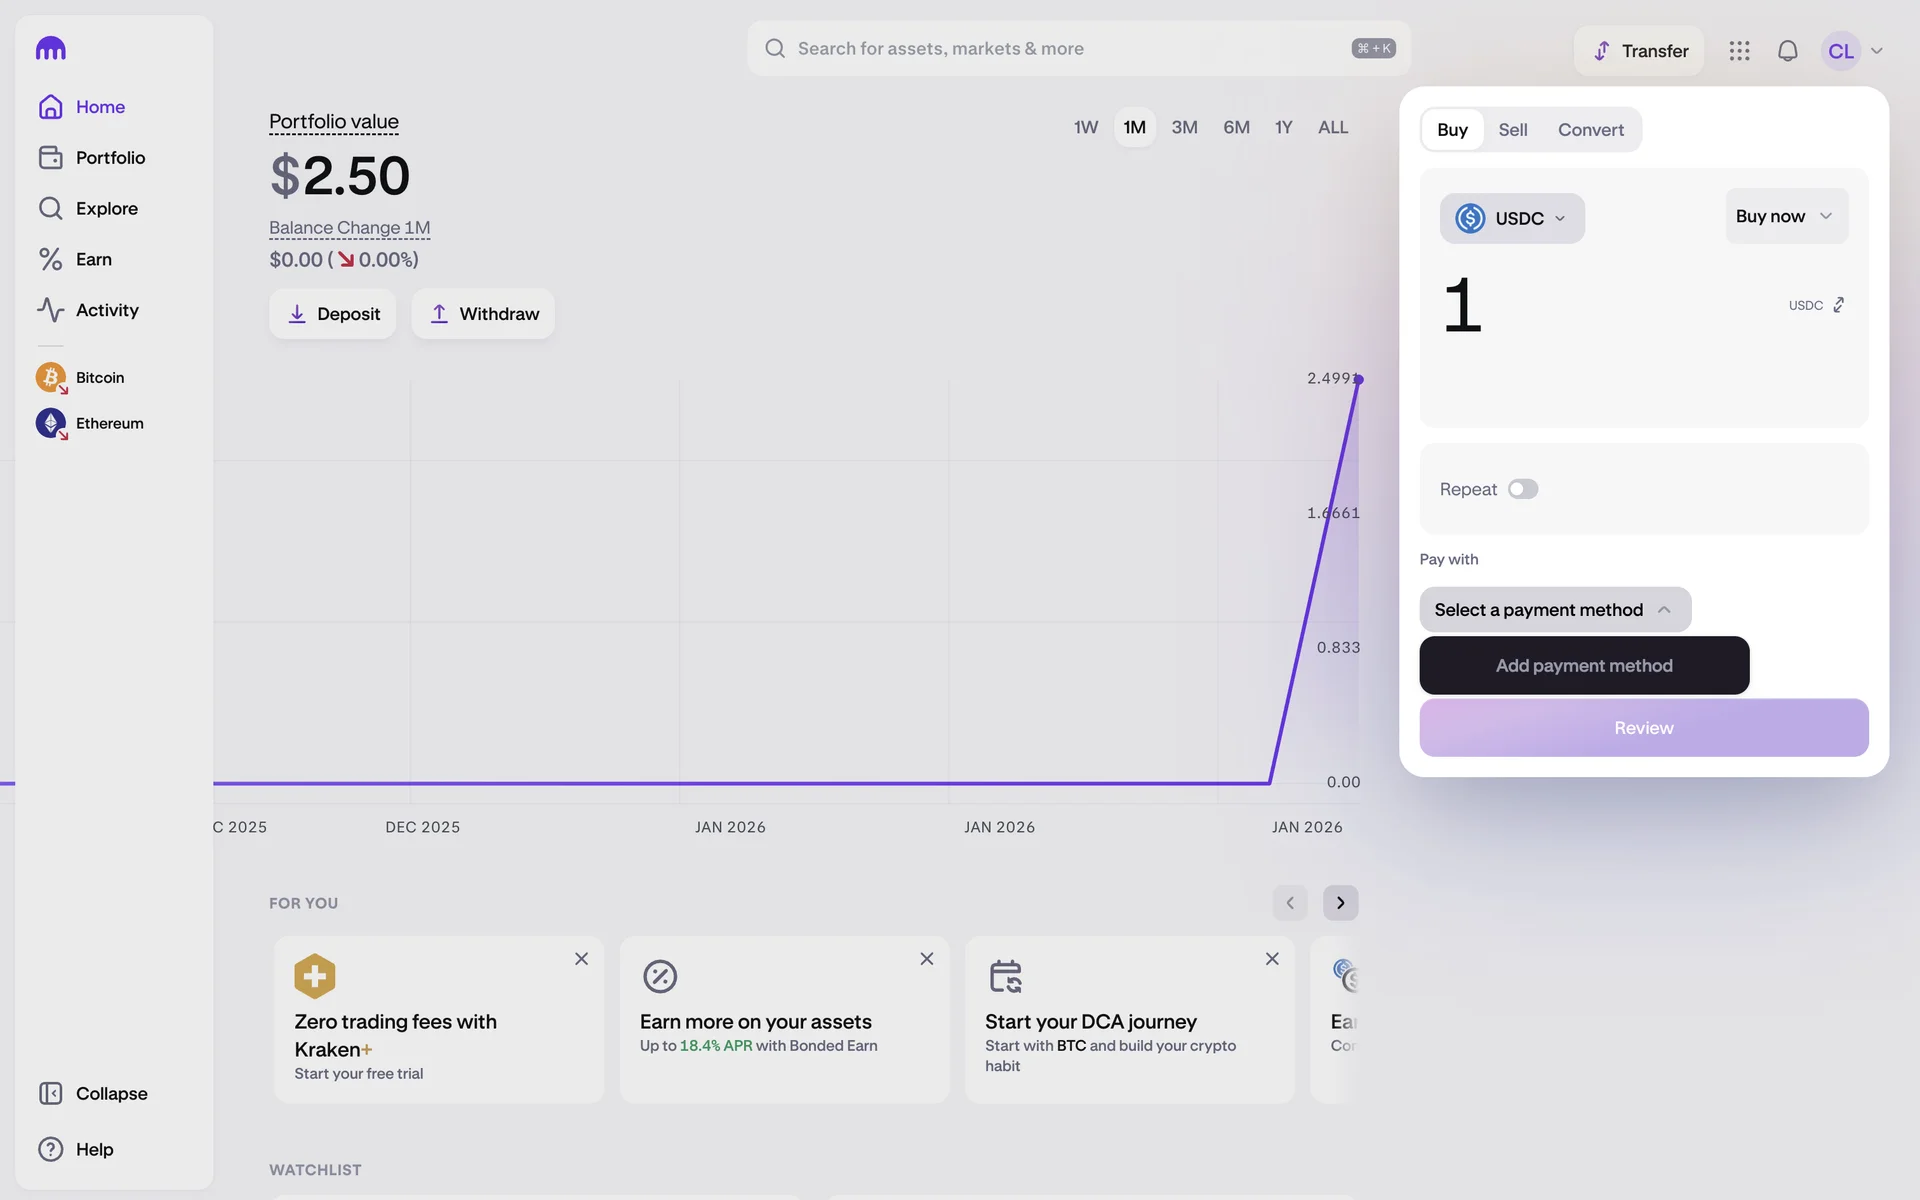This screenshot has height=1200, width=1920.
Task: Open Select a payment method dropdown
Action: coord(1554,610)
